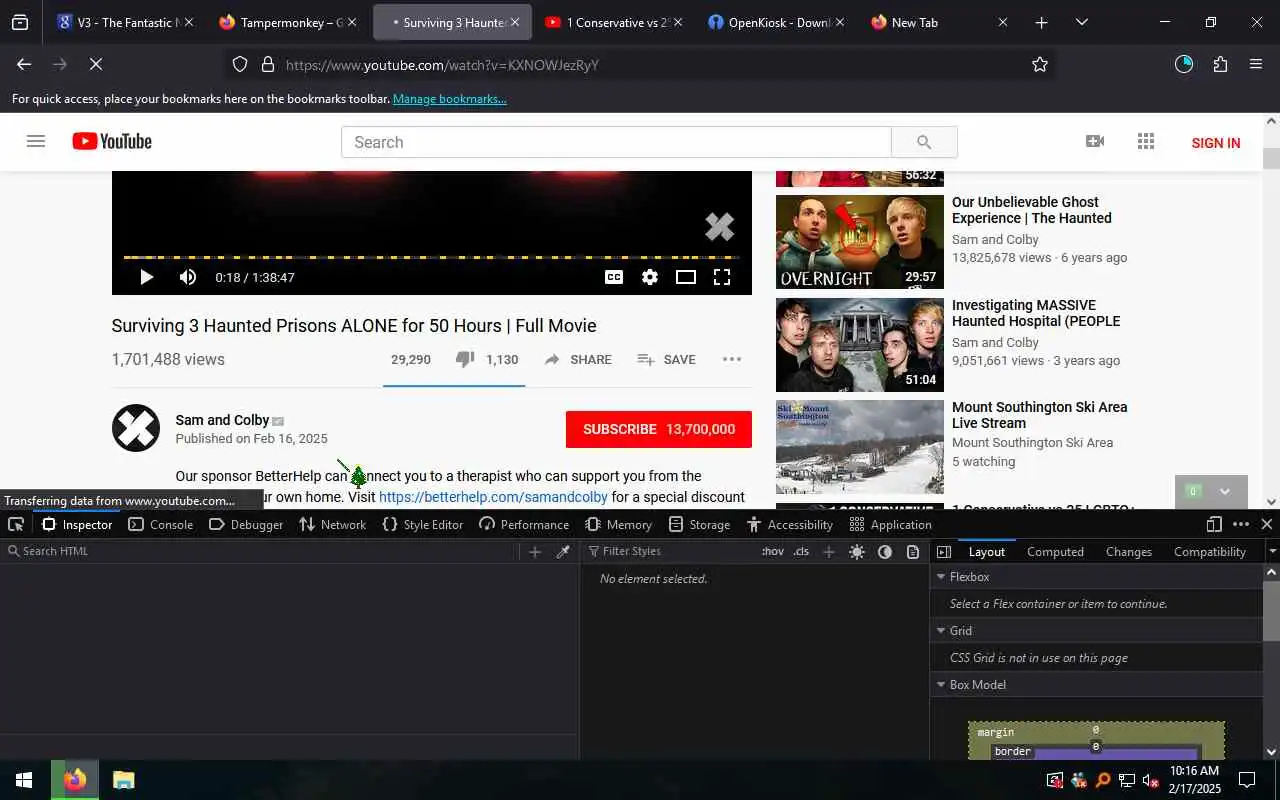Toggle responsive design mode icon
The height and width of the screenshot is (800, 1280).
pos(1214,524)
